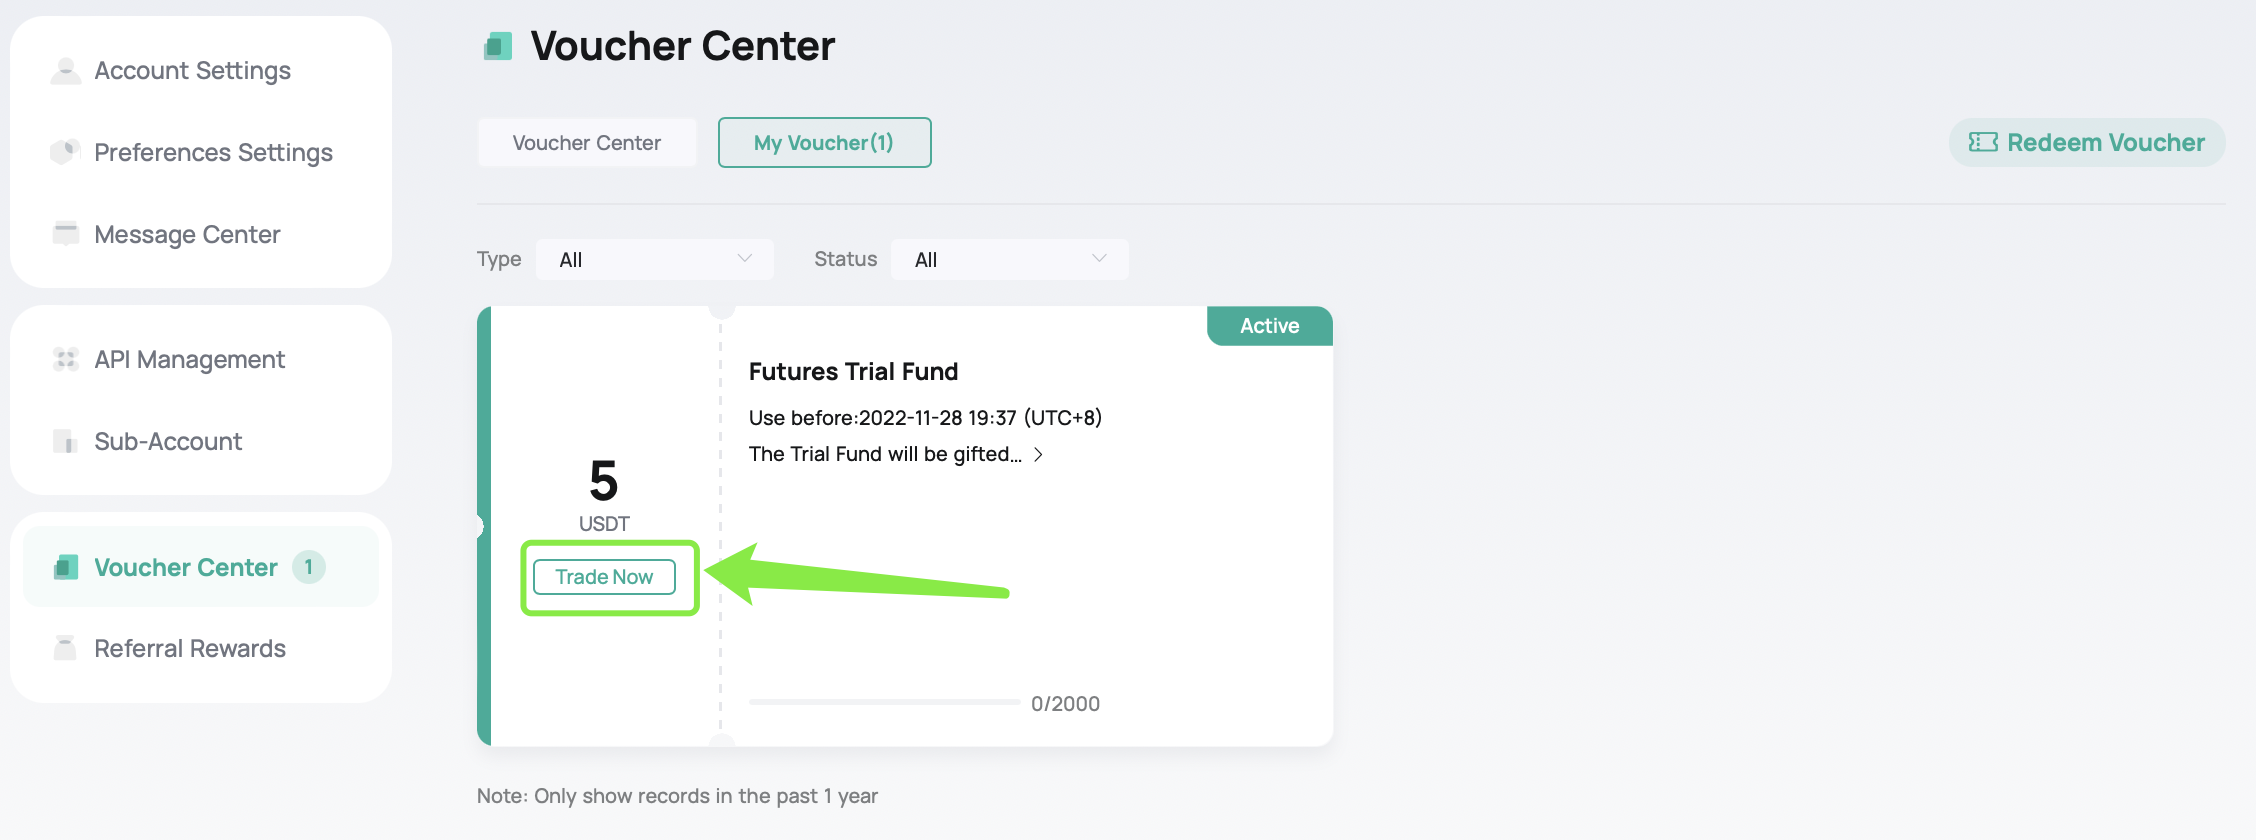Click the Voucher Center heading icon
This screenshot has width=2256, height=840.
498,46
